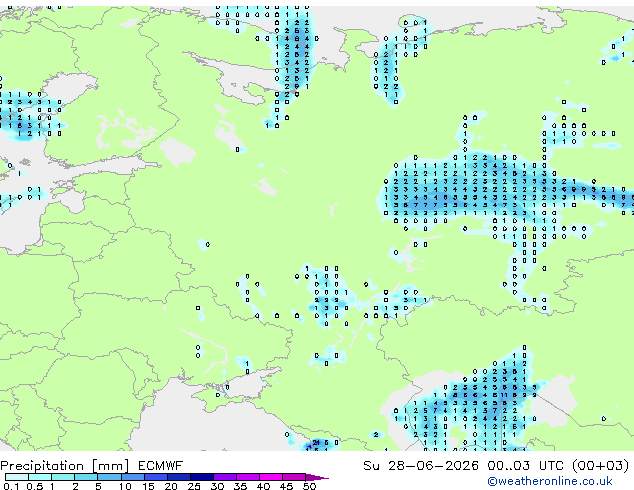Click the '45' legend value

(287, 486)
